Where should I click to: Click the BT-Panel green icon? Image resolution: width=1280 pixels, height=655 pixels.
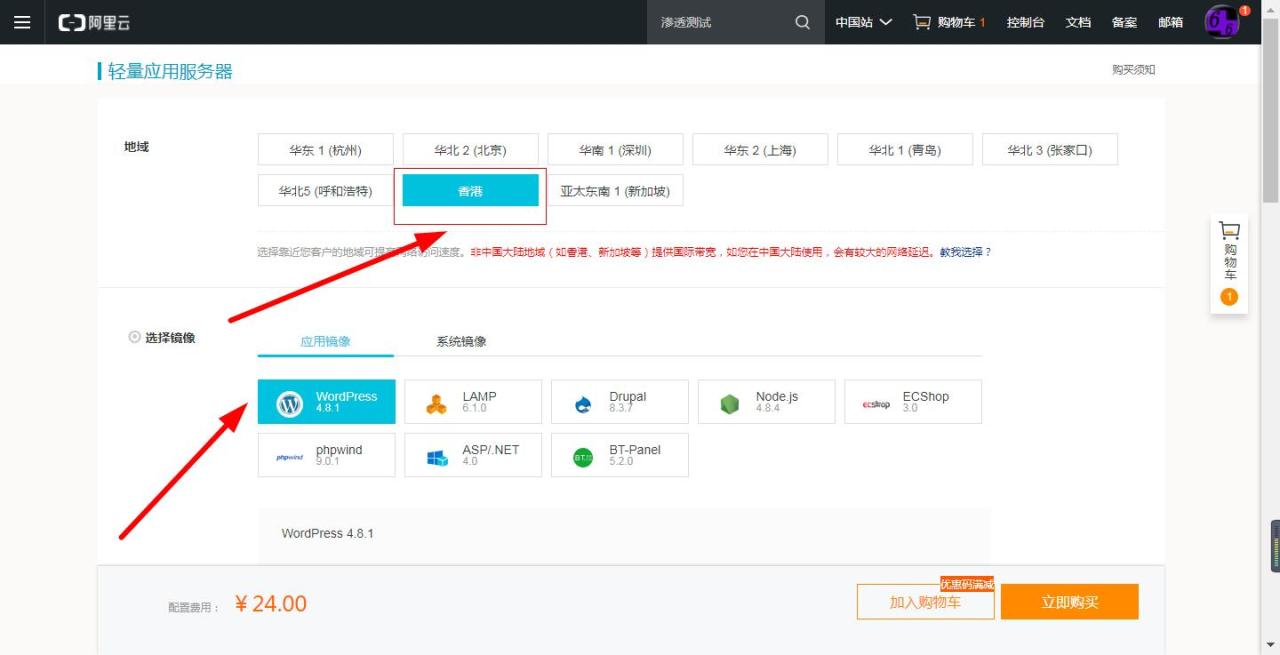583,457
